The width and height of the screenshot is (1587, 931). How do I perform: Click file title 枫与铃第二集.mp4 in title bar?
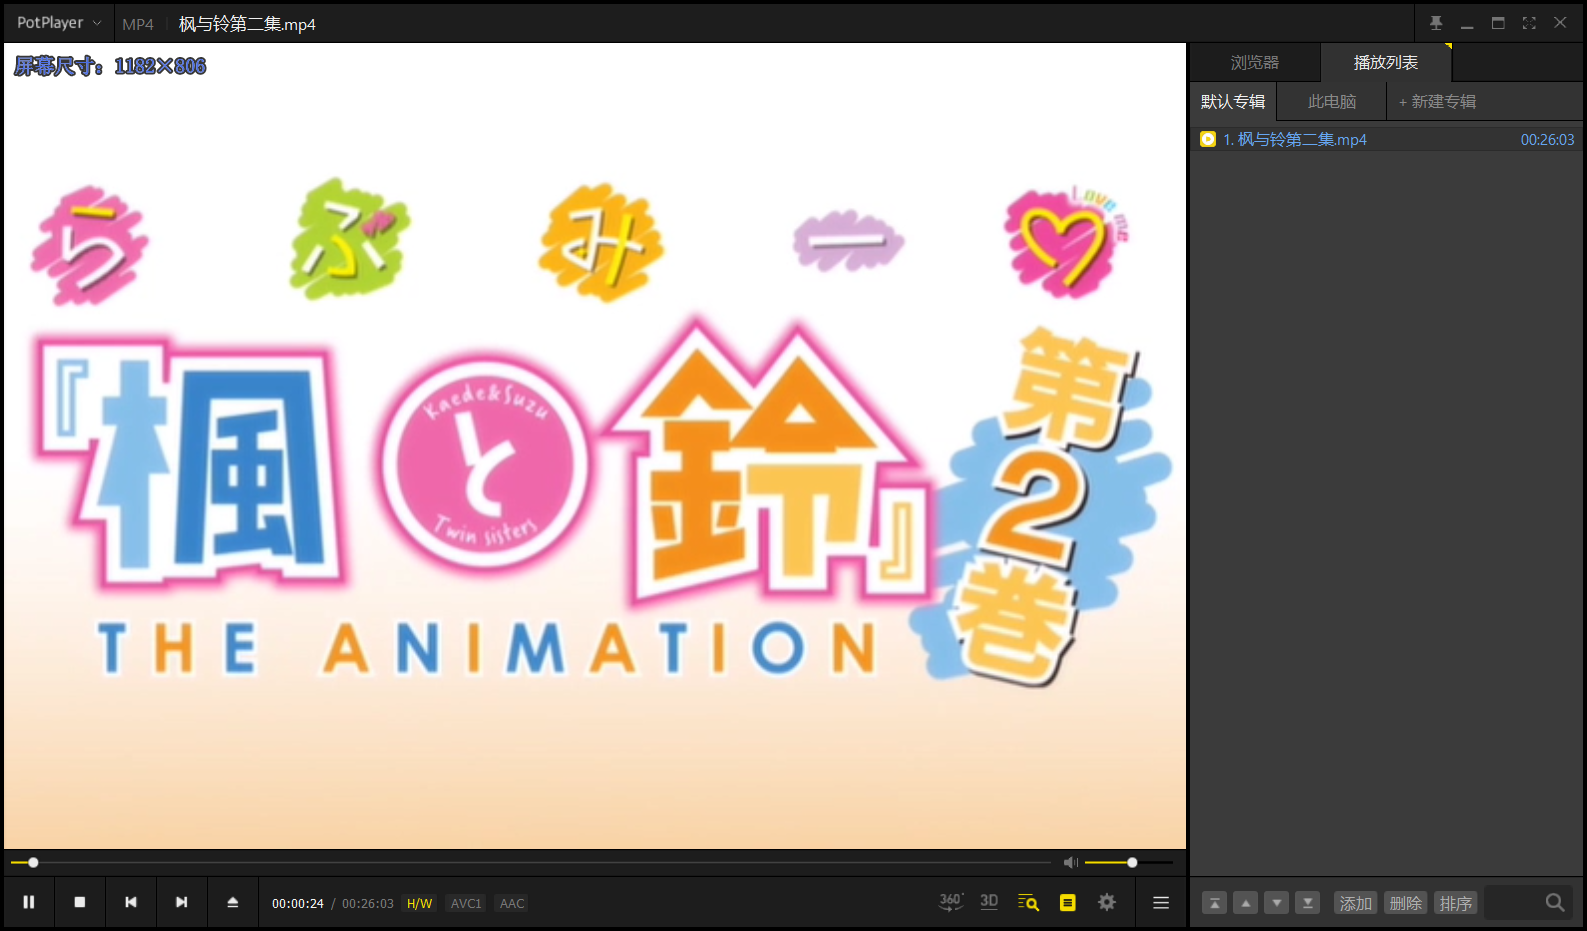pyautogui.click(x=247, y=24)
